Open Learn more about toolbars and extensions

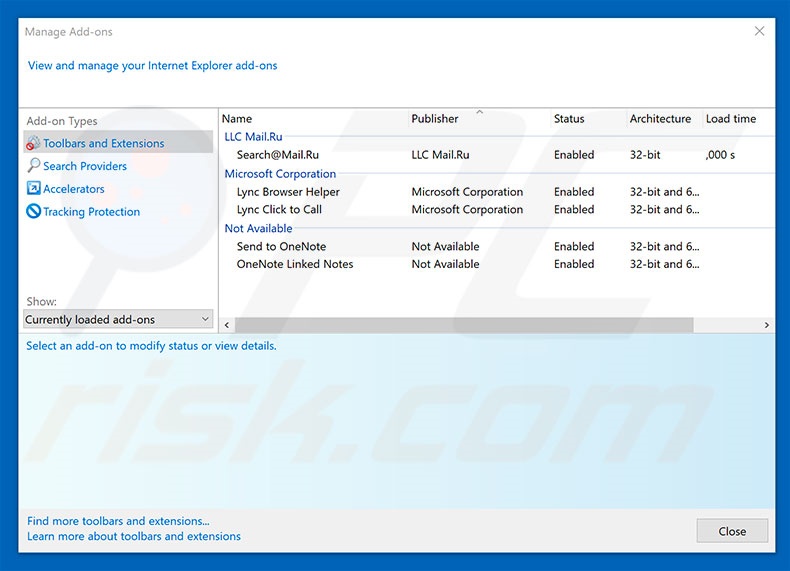tap(134, 536)
